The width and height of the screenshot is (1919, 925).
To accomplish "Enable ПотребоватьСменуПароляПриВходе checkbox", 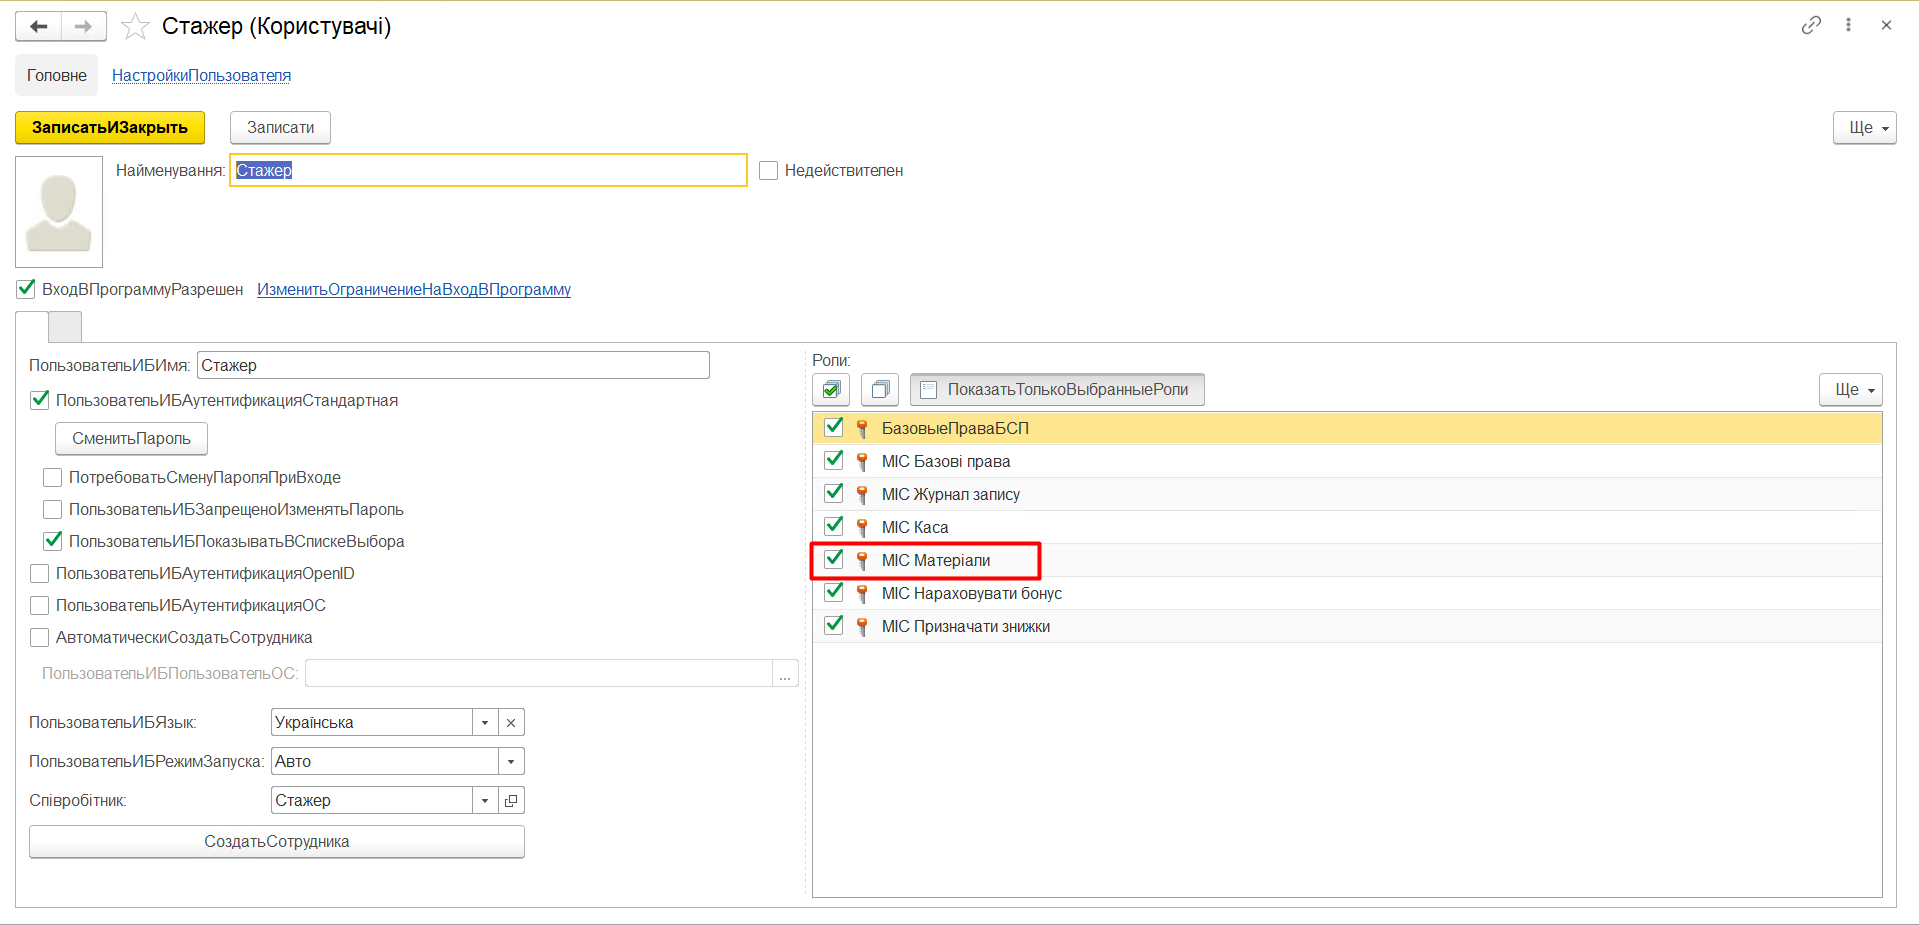I will click(53, 478).
